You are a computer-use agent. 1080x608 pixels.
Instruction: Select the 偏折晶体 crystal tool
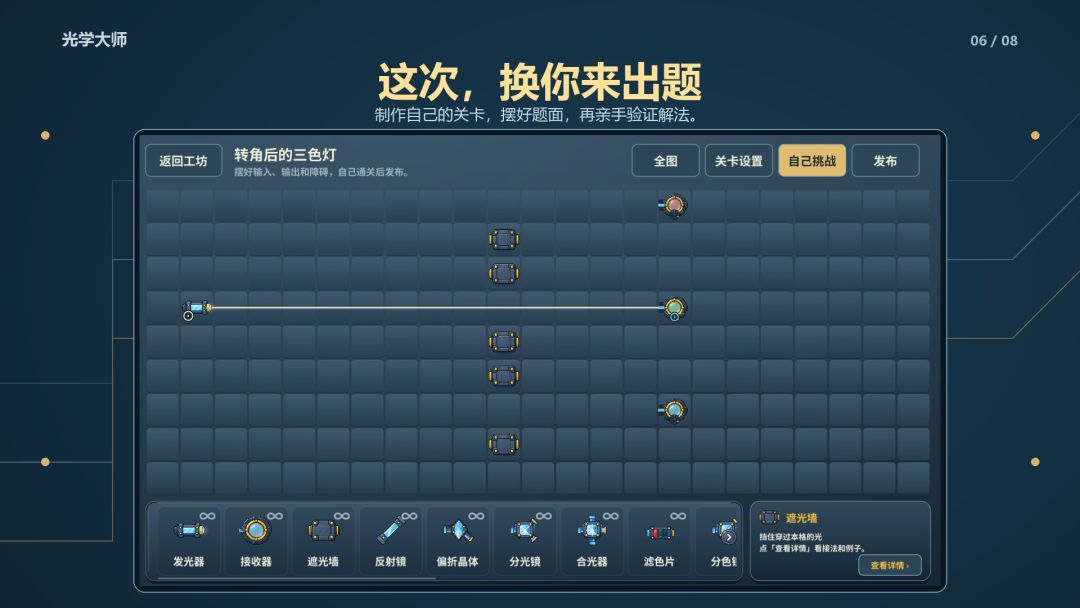457,541
